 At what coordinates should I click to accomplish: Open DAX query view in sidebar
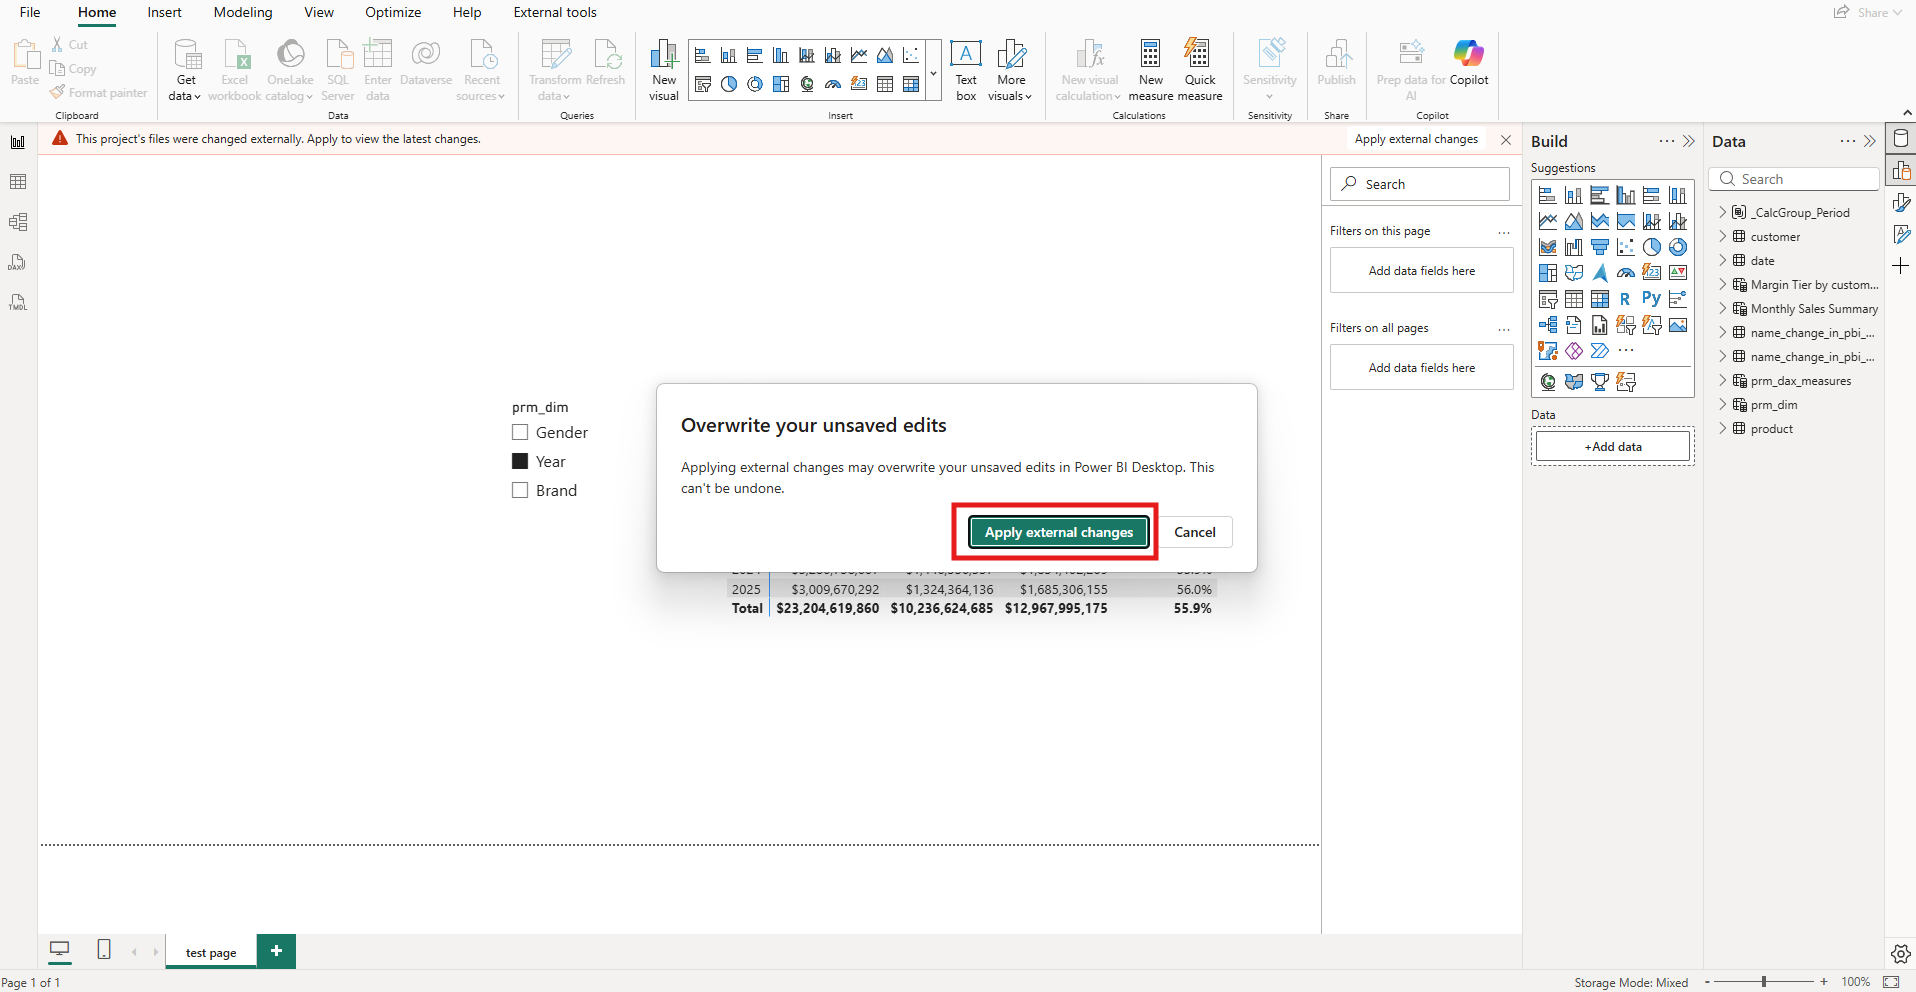tap(18, 262)
